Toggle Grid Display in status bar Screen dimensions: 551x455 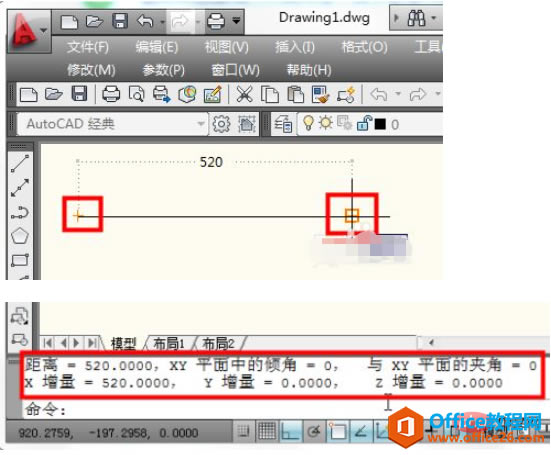(x=267, y=431)
